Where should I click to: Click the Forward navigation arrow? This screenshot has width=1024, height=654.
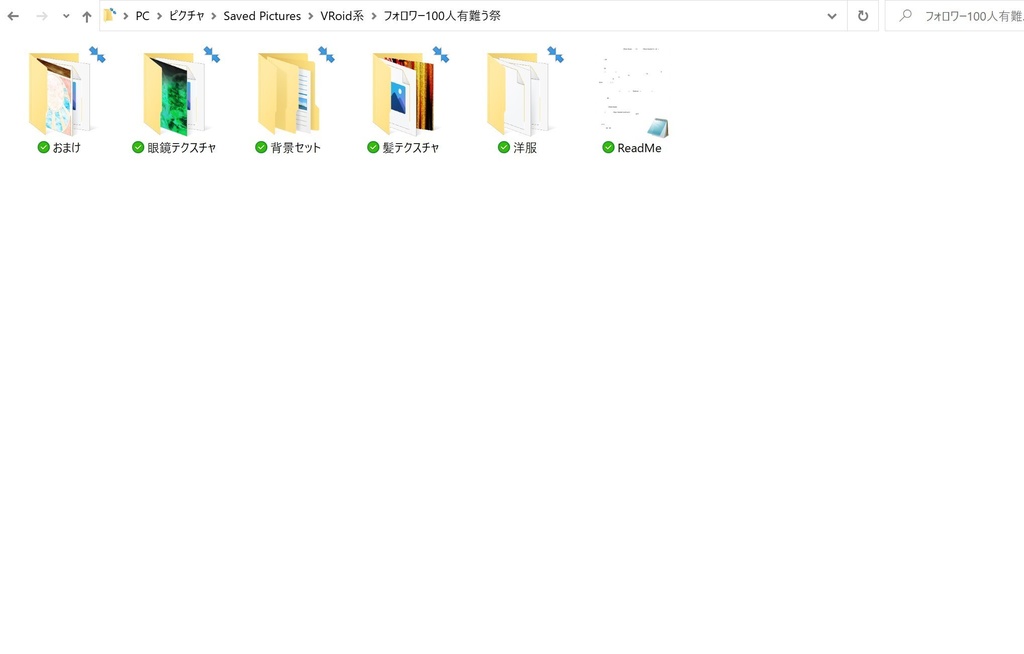click(x=42, y=16)
